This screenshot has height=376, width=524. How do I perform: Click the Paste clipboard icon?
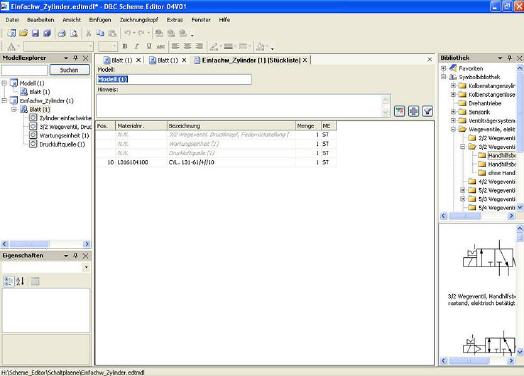pyautogui.click(x=113, y=33)
